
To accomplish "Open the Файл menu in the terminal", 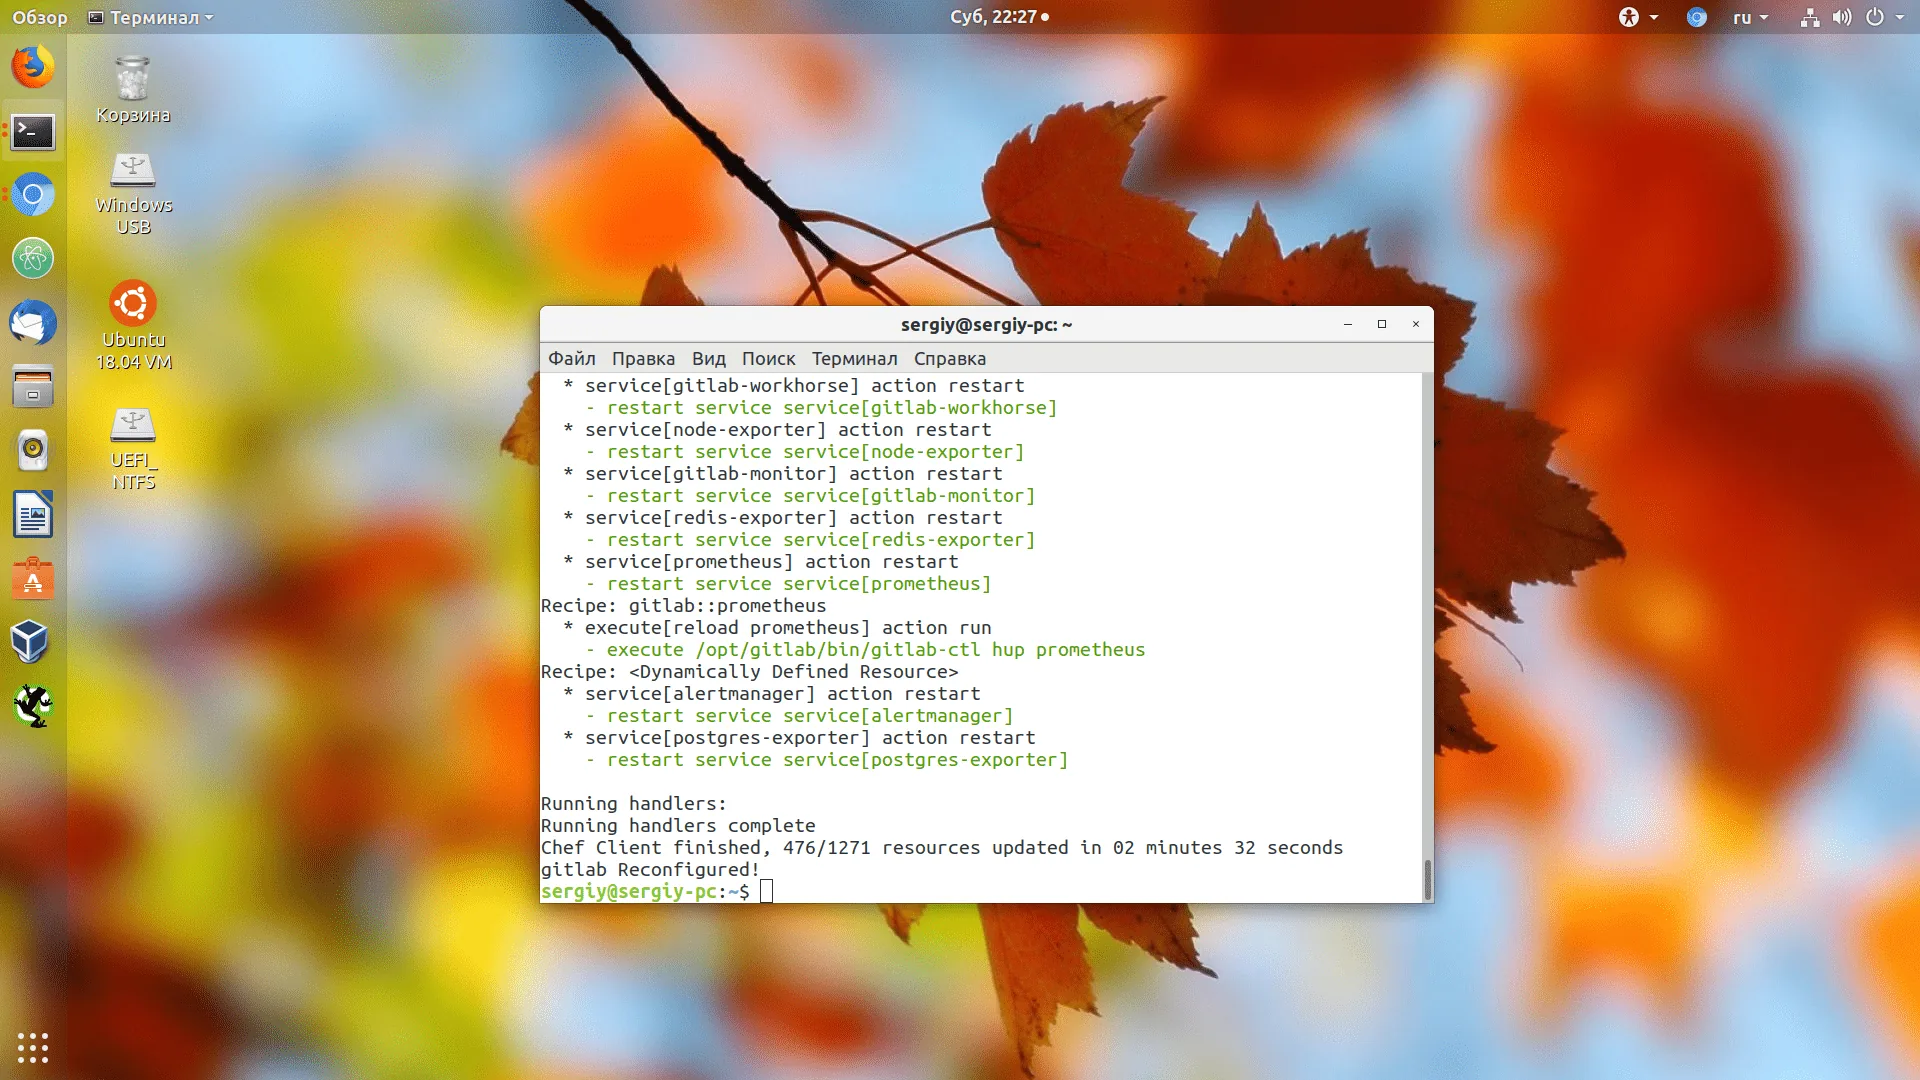I will pyautogui.click(x=570, y=358).
